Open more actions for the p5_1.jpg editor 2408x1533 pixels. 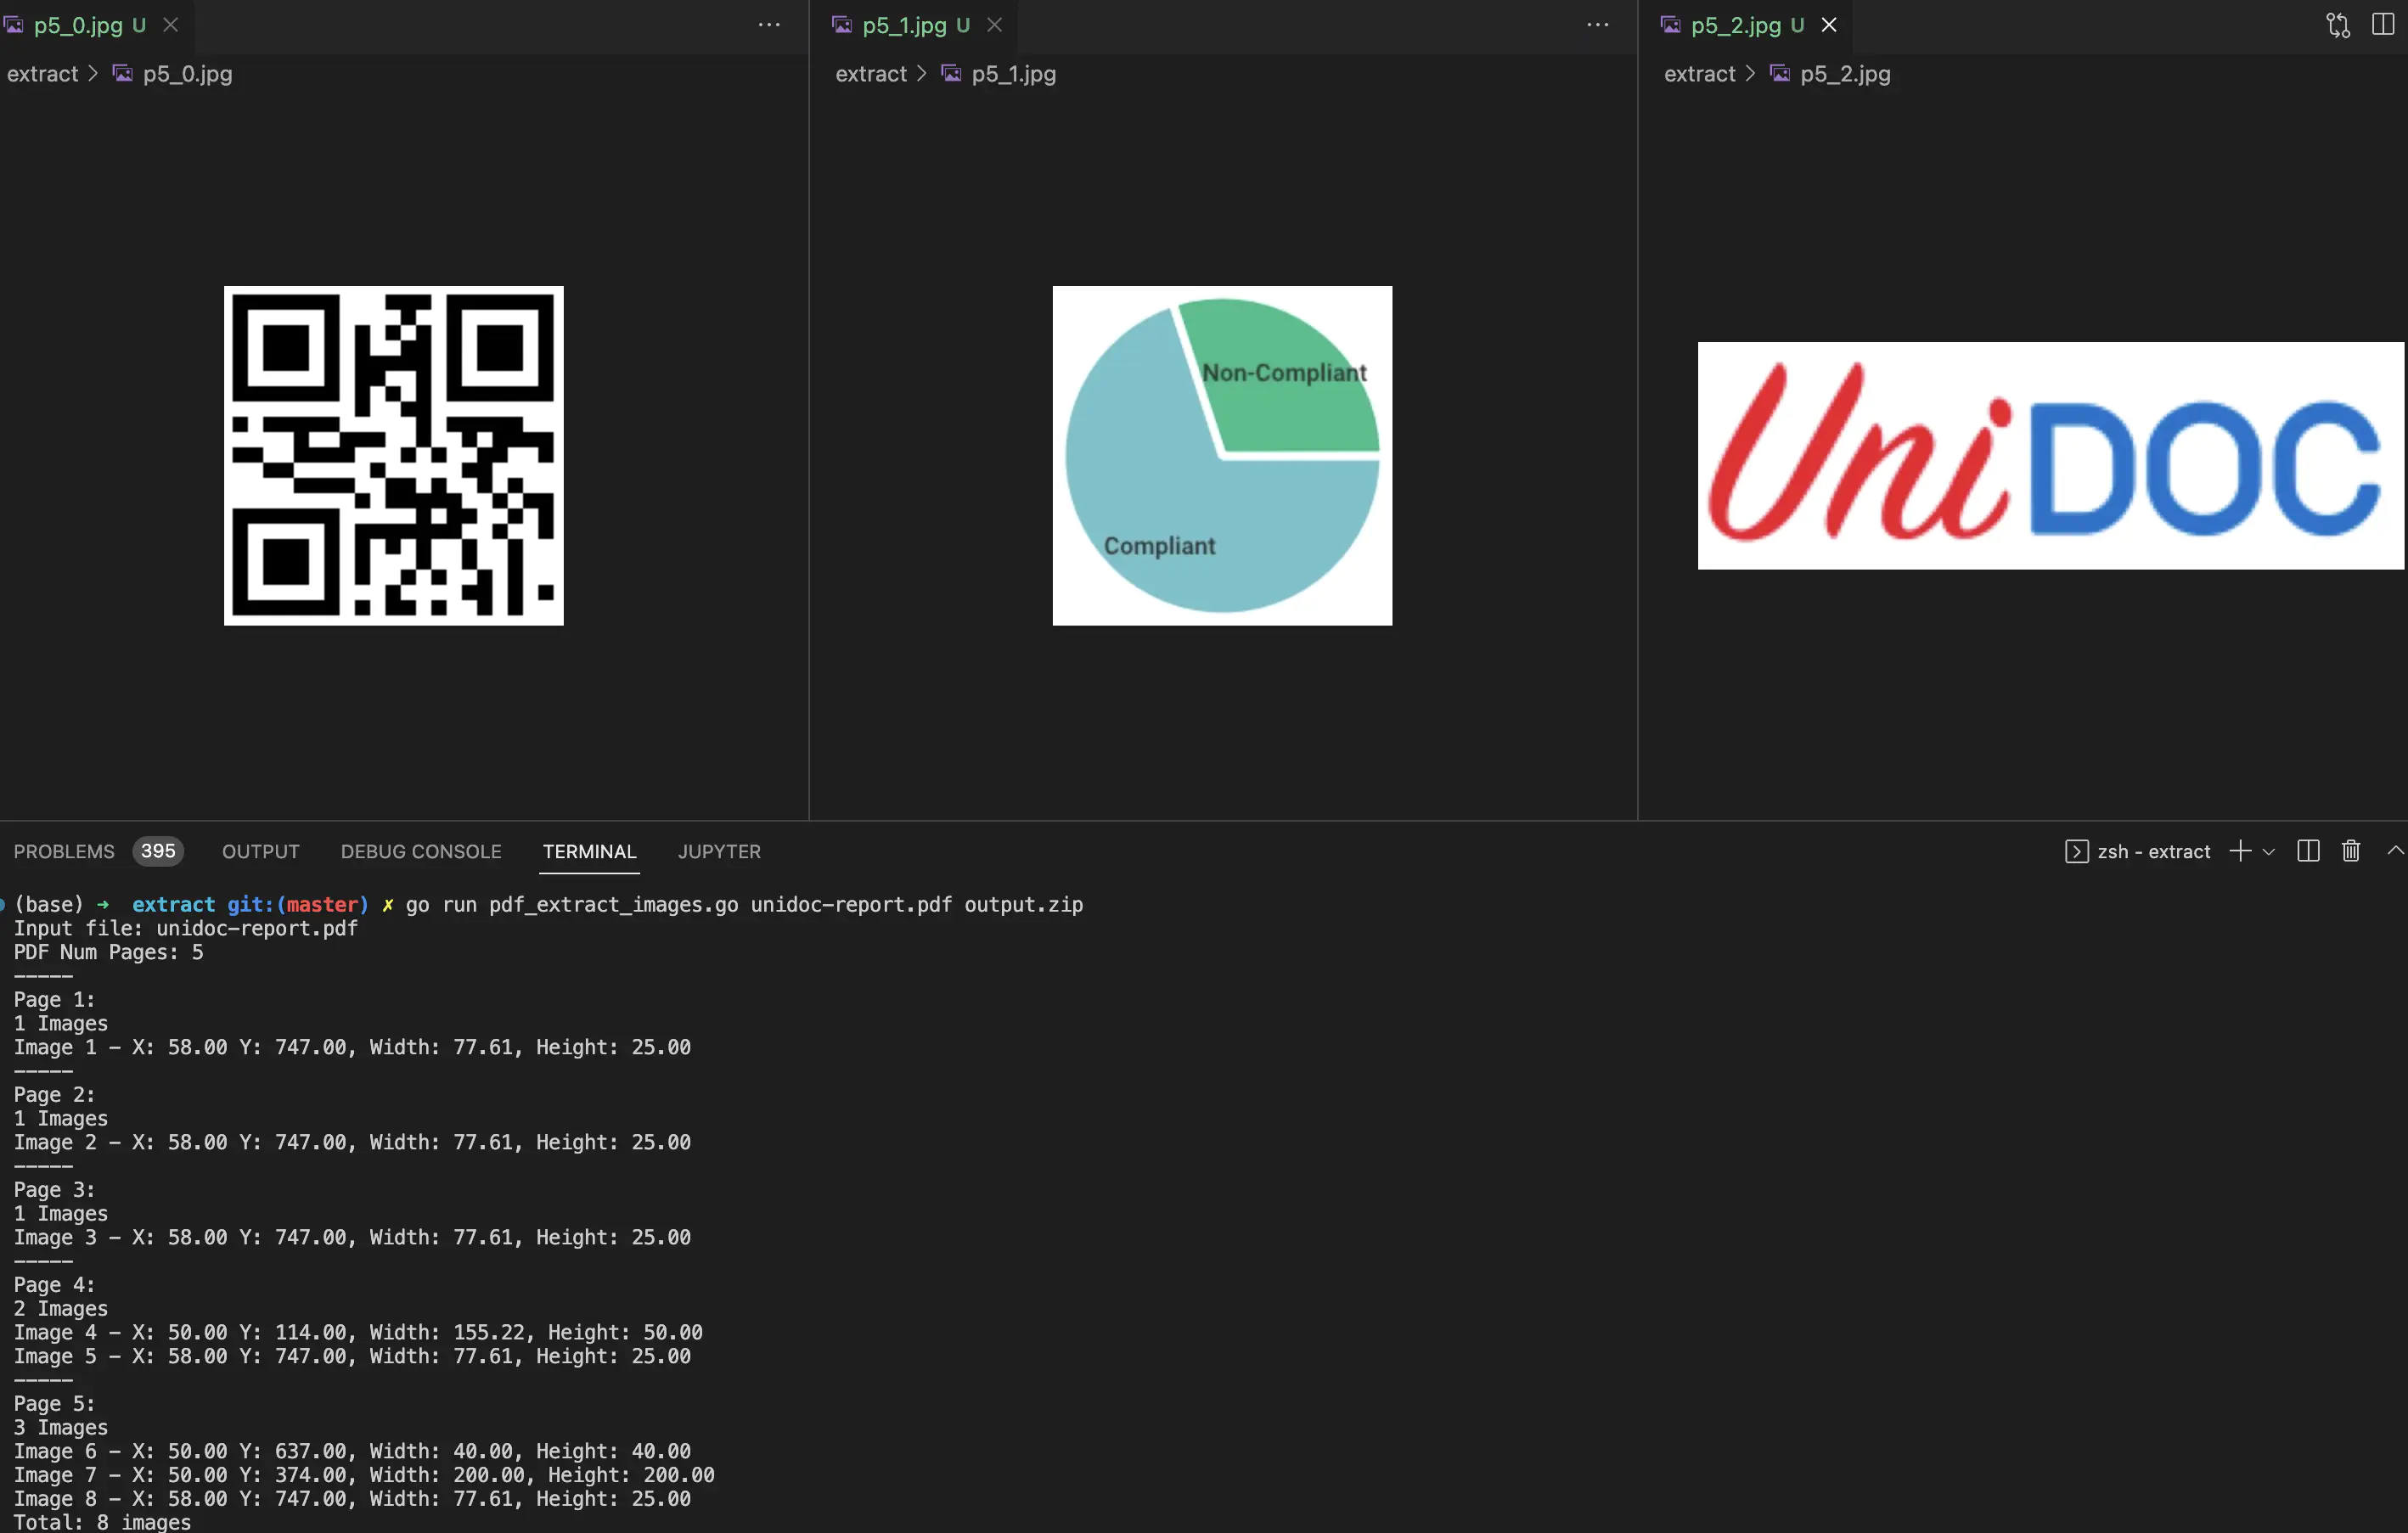[x=1597, y=24]
